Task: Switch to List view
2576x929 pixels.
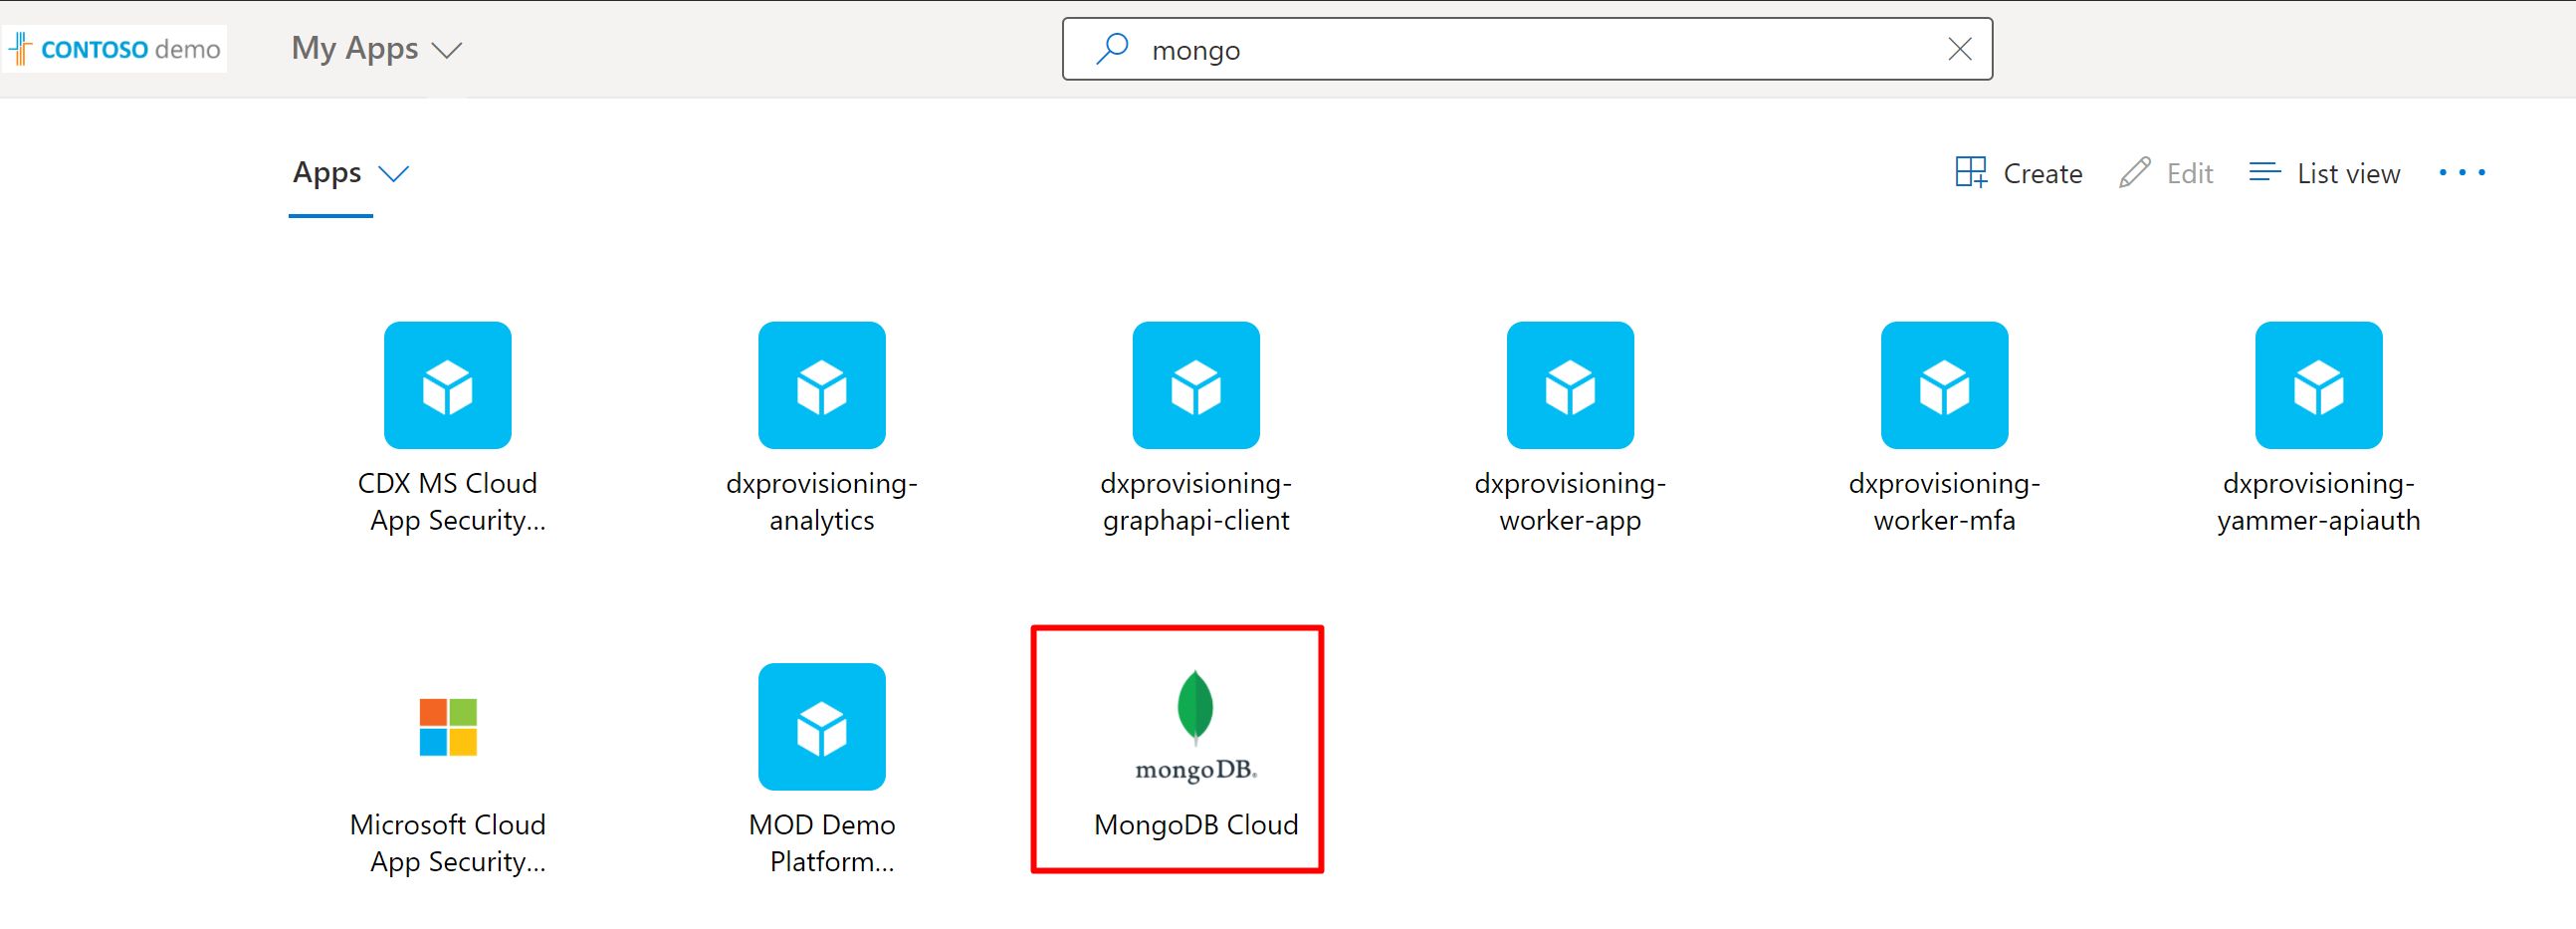Action: [x=2324, y=173]
